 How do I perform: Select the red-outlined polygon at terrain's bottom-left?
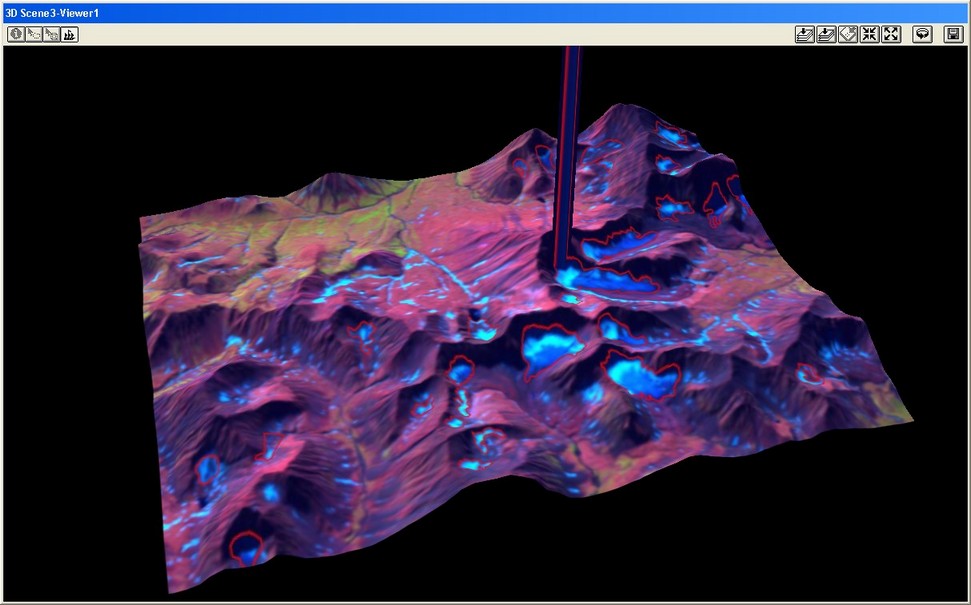pyautogui.click(x=245, y=546)
